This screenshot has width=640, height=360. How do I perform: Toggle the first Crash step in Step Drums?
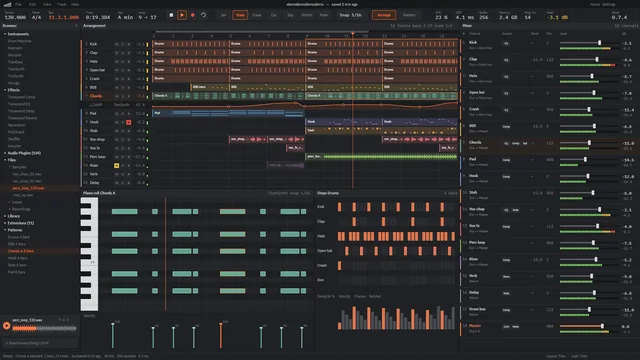pyautogui.click(x=340, y=265)
